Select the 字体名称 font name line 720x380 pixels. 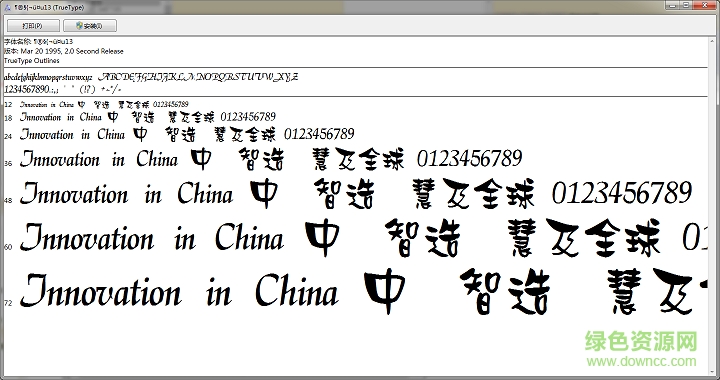coord(39,42)
